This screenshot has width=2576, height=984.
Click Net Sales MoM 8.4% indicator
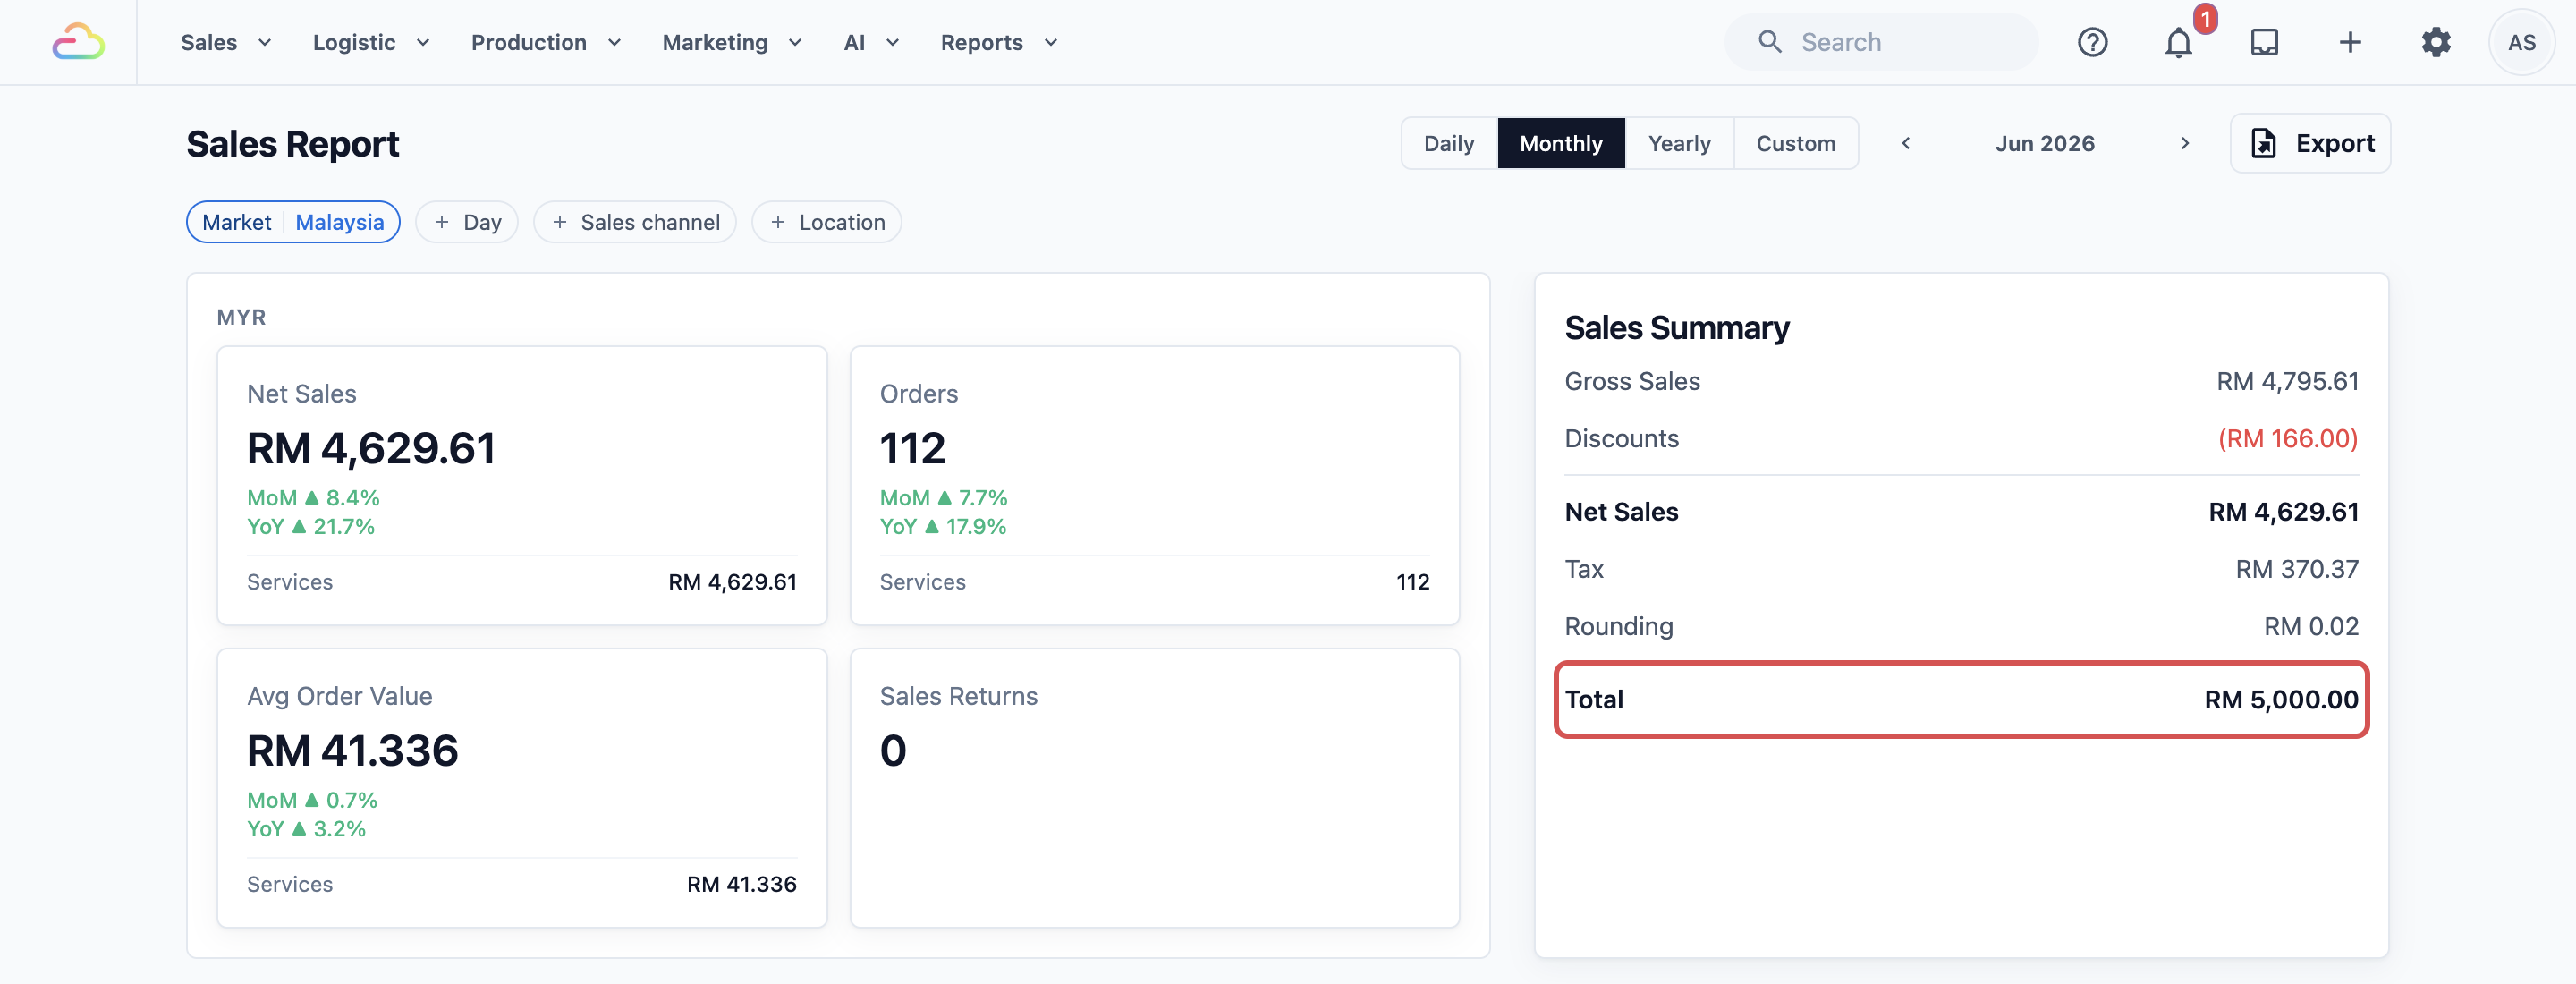[313, 497]
